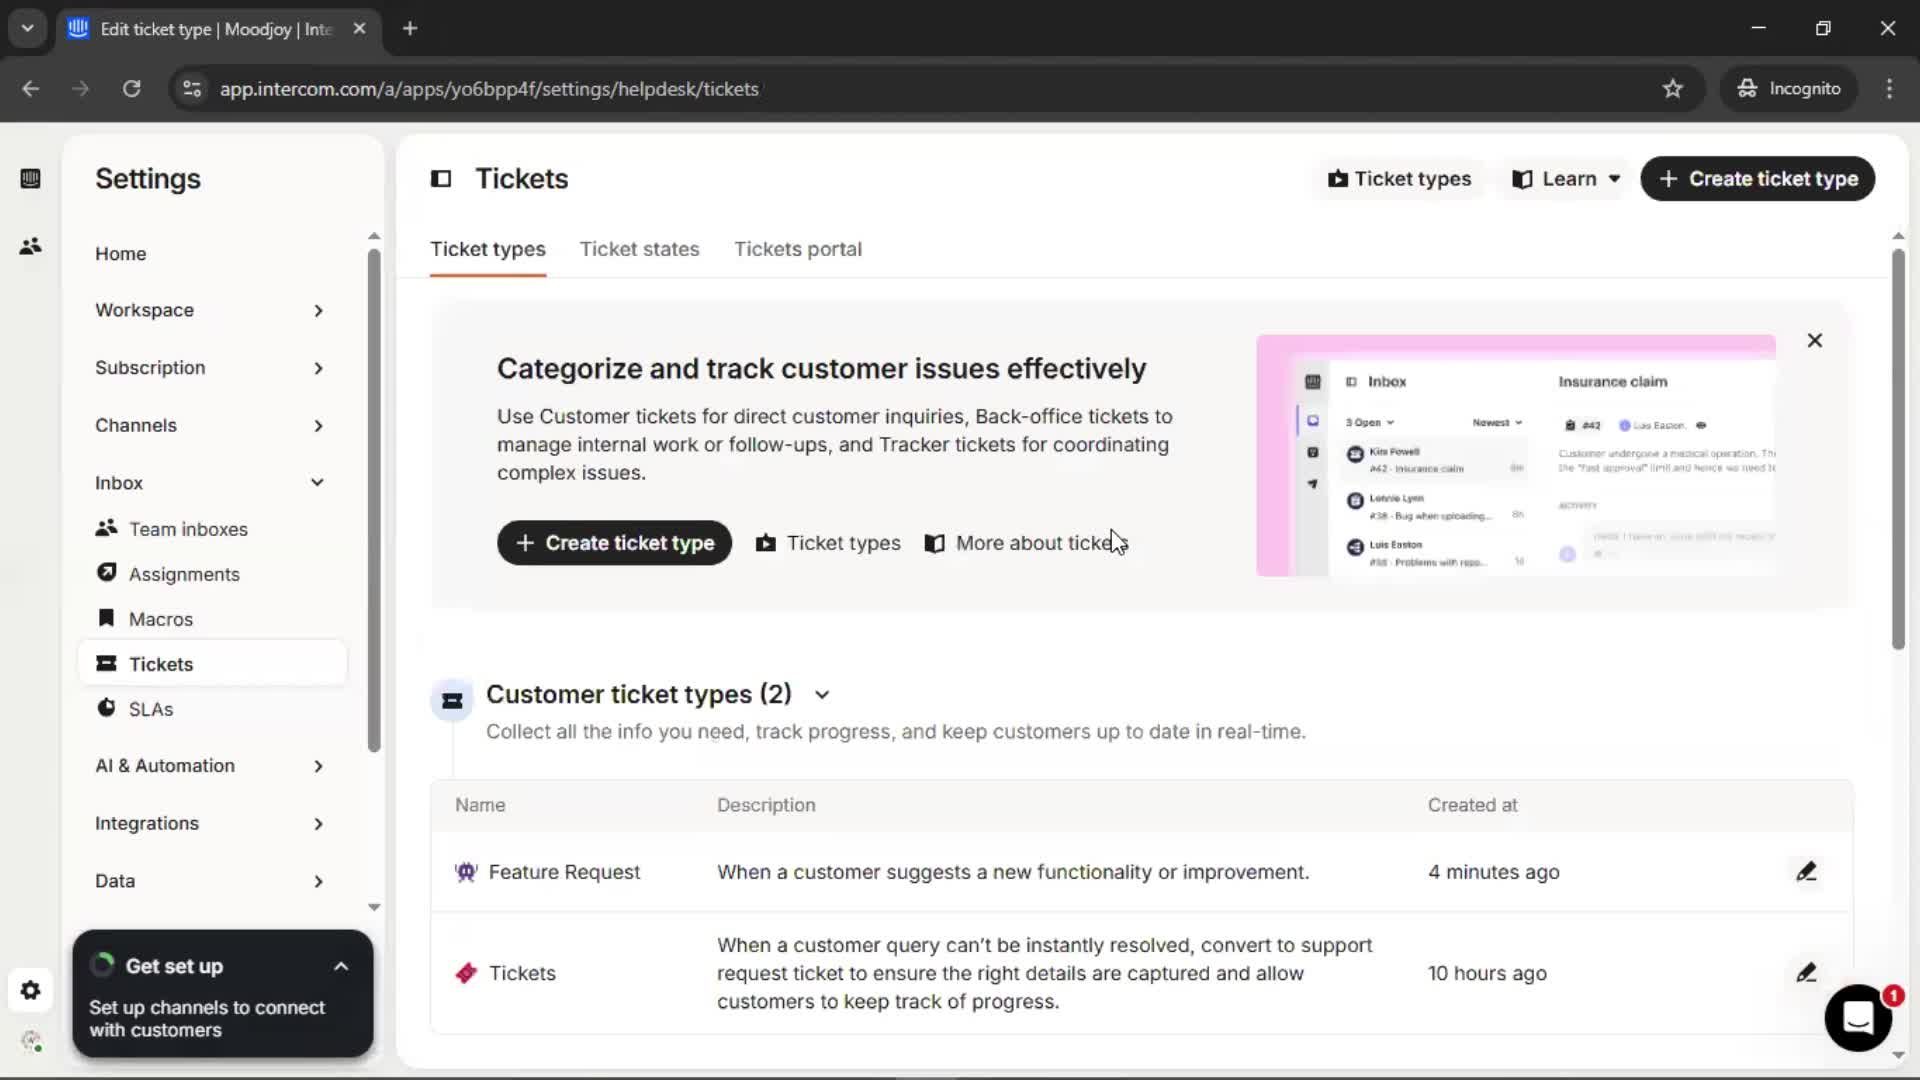Open More about tickets link

point(1027,543)
